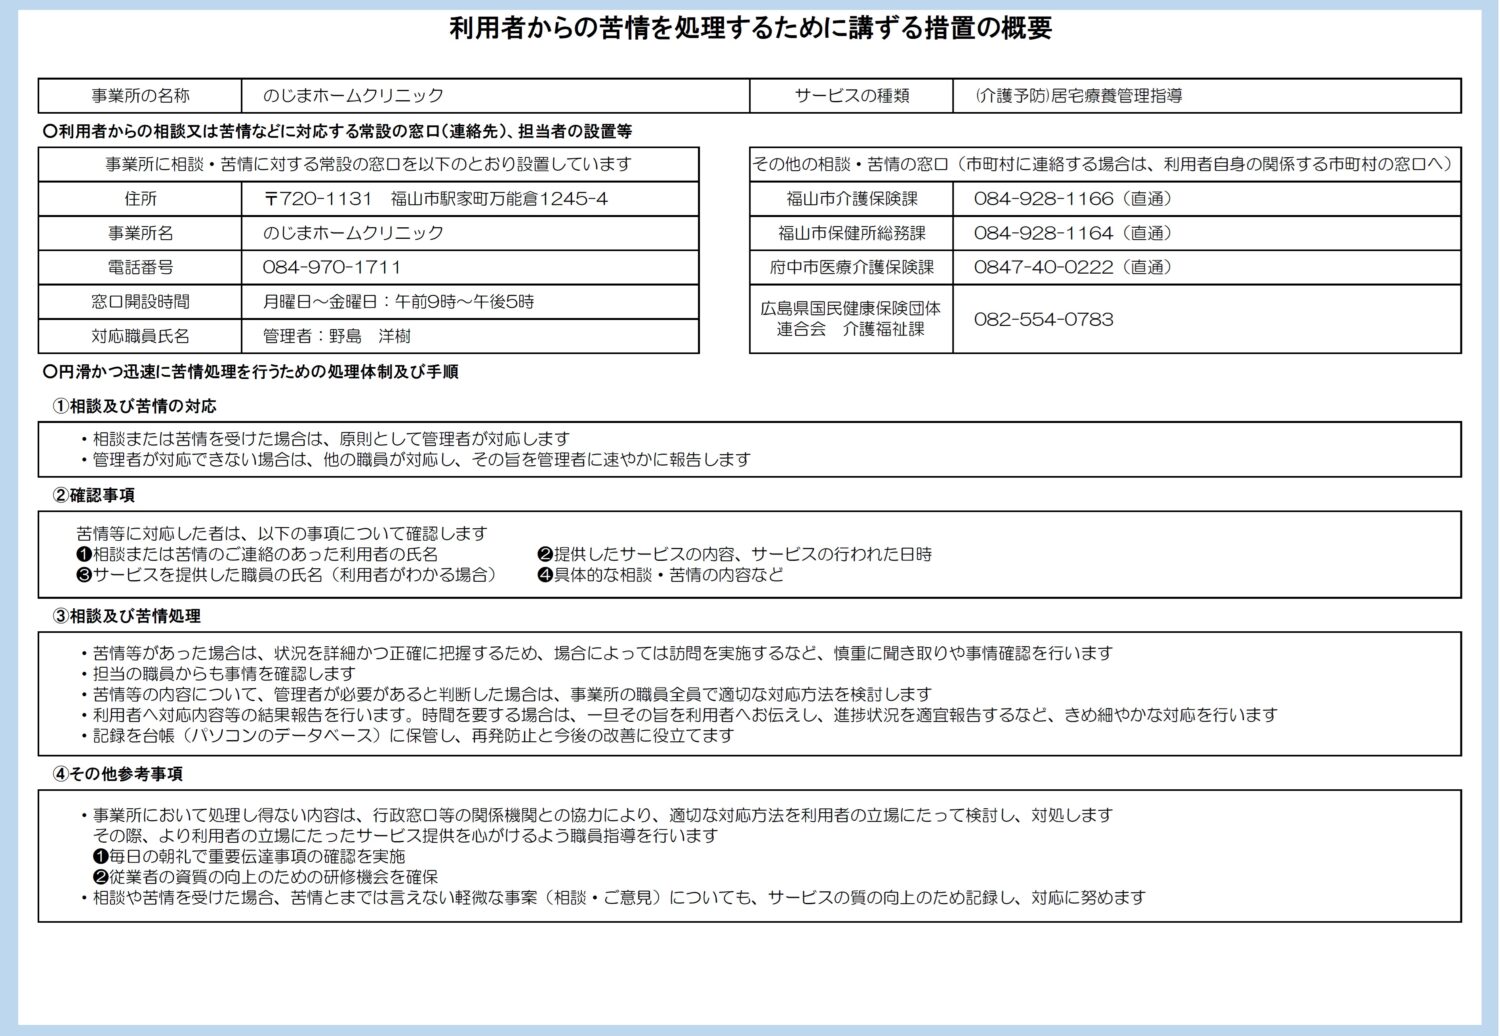
Task: Click the address 〒720-1131 福山市駅家町万能倉1245-4
Action: 435,199
